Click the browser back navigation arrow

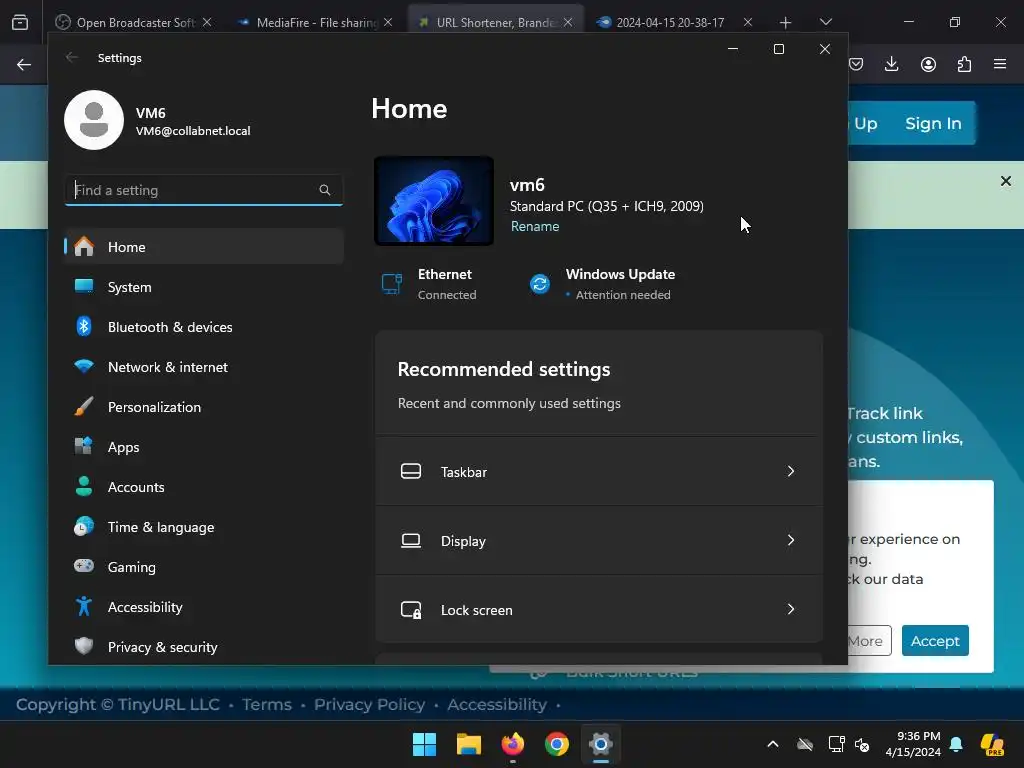(x=24, y=64)
